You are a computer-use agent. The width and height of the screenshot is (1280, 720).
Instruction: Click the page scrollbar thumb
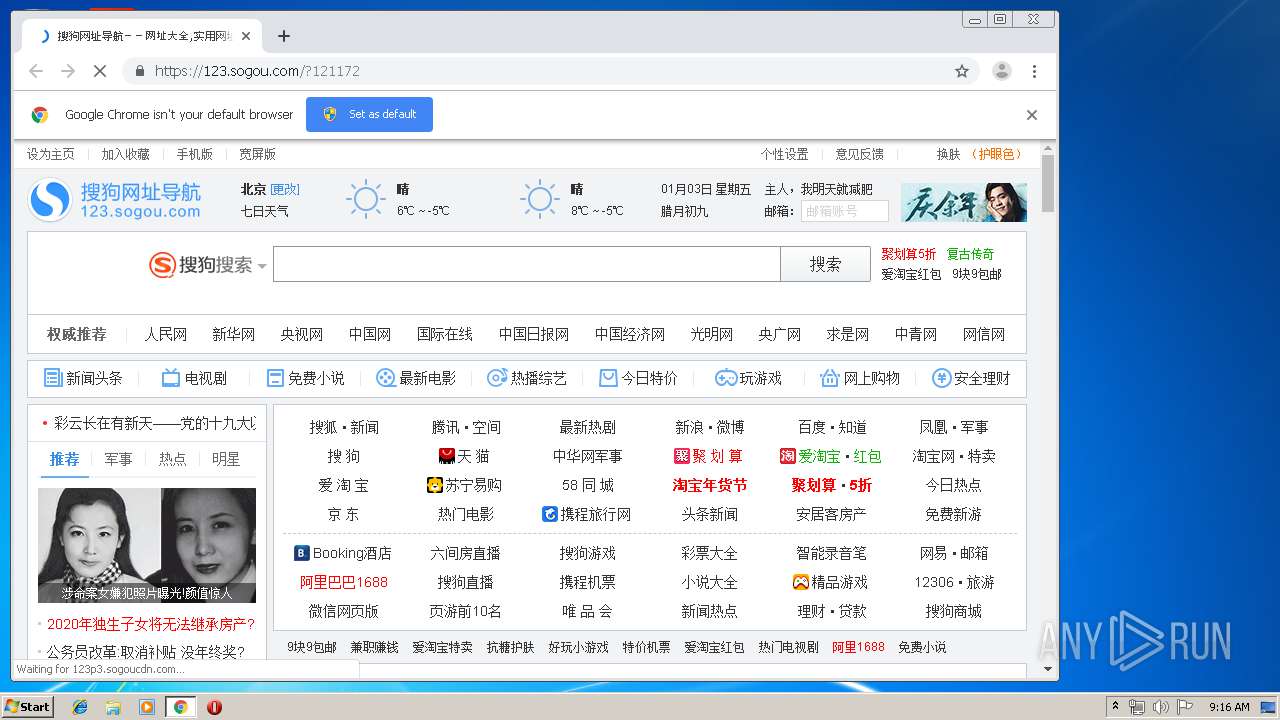click(x=1048, y=184)
